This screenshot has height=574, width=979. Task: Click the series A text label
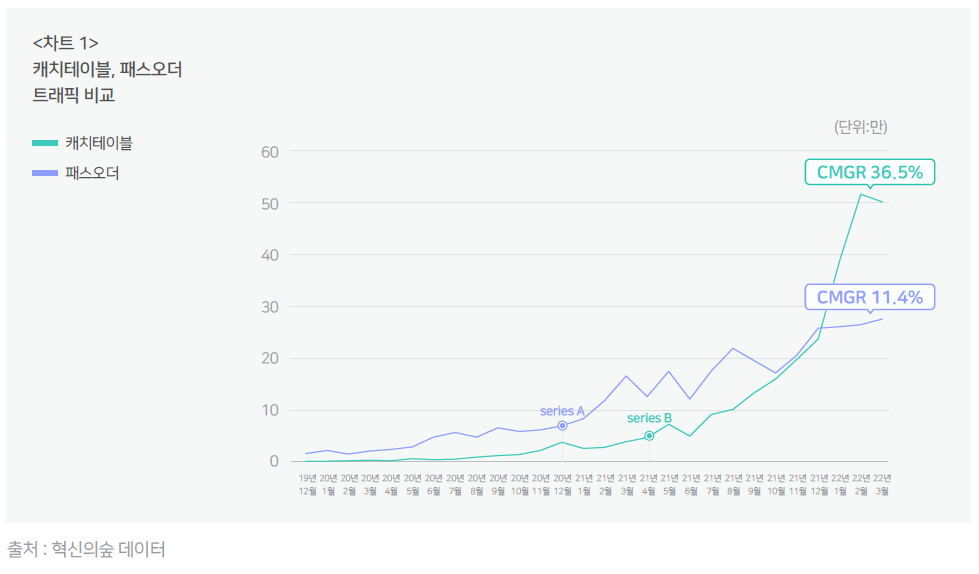pos(562,411)
